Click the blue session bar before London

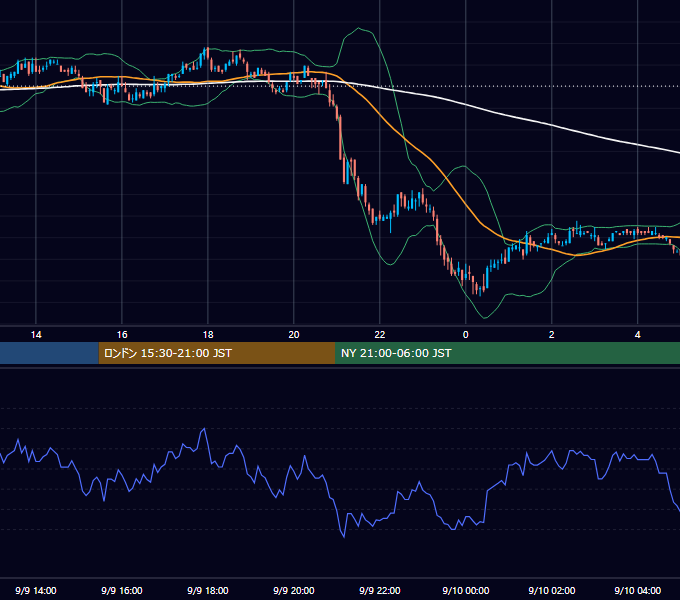coord(49,353)
